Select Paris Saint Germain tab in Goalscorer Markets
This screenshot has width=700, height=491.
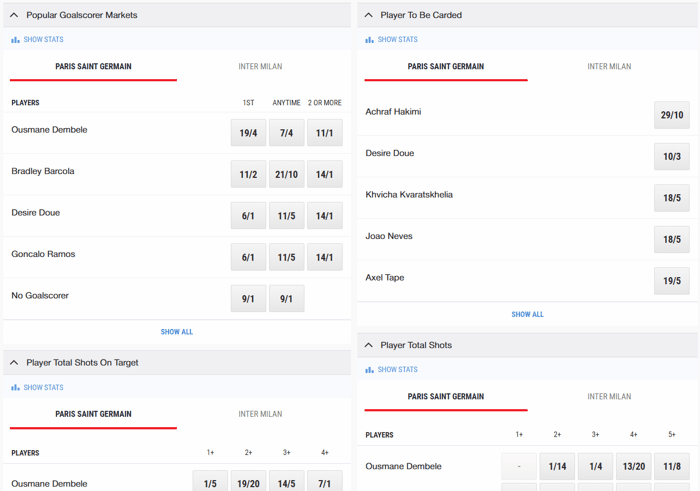click(93, 67)
